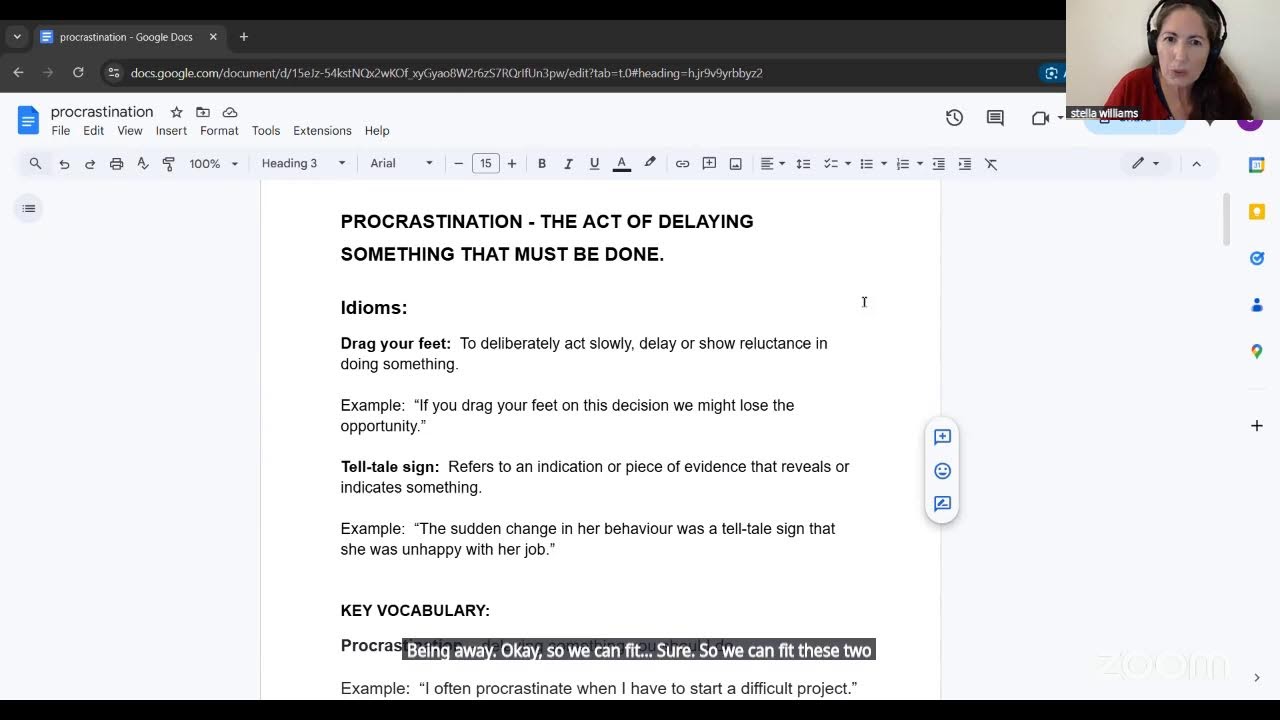The width and height of the screenshot is (1280, 720).
Task: Reload the browser page
Action: (78, 73)
